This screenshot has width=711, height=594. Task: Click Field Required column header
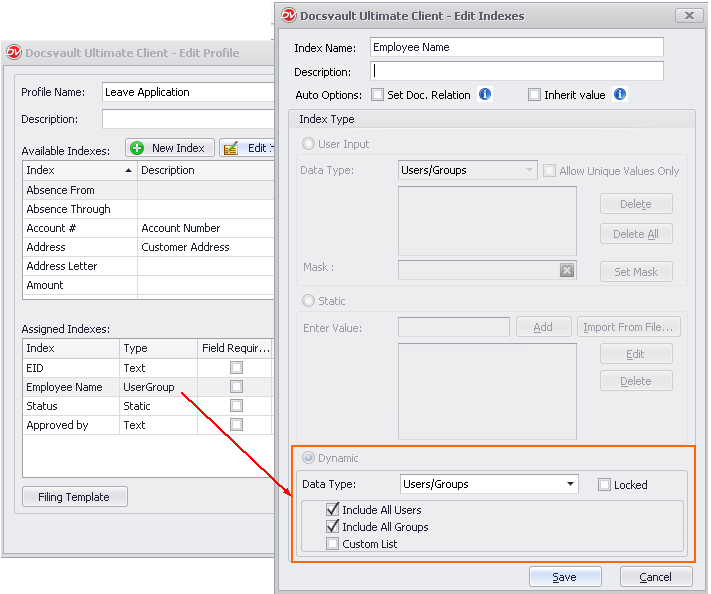(235, 348)
